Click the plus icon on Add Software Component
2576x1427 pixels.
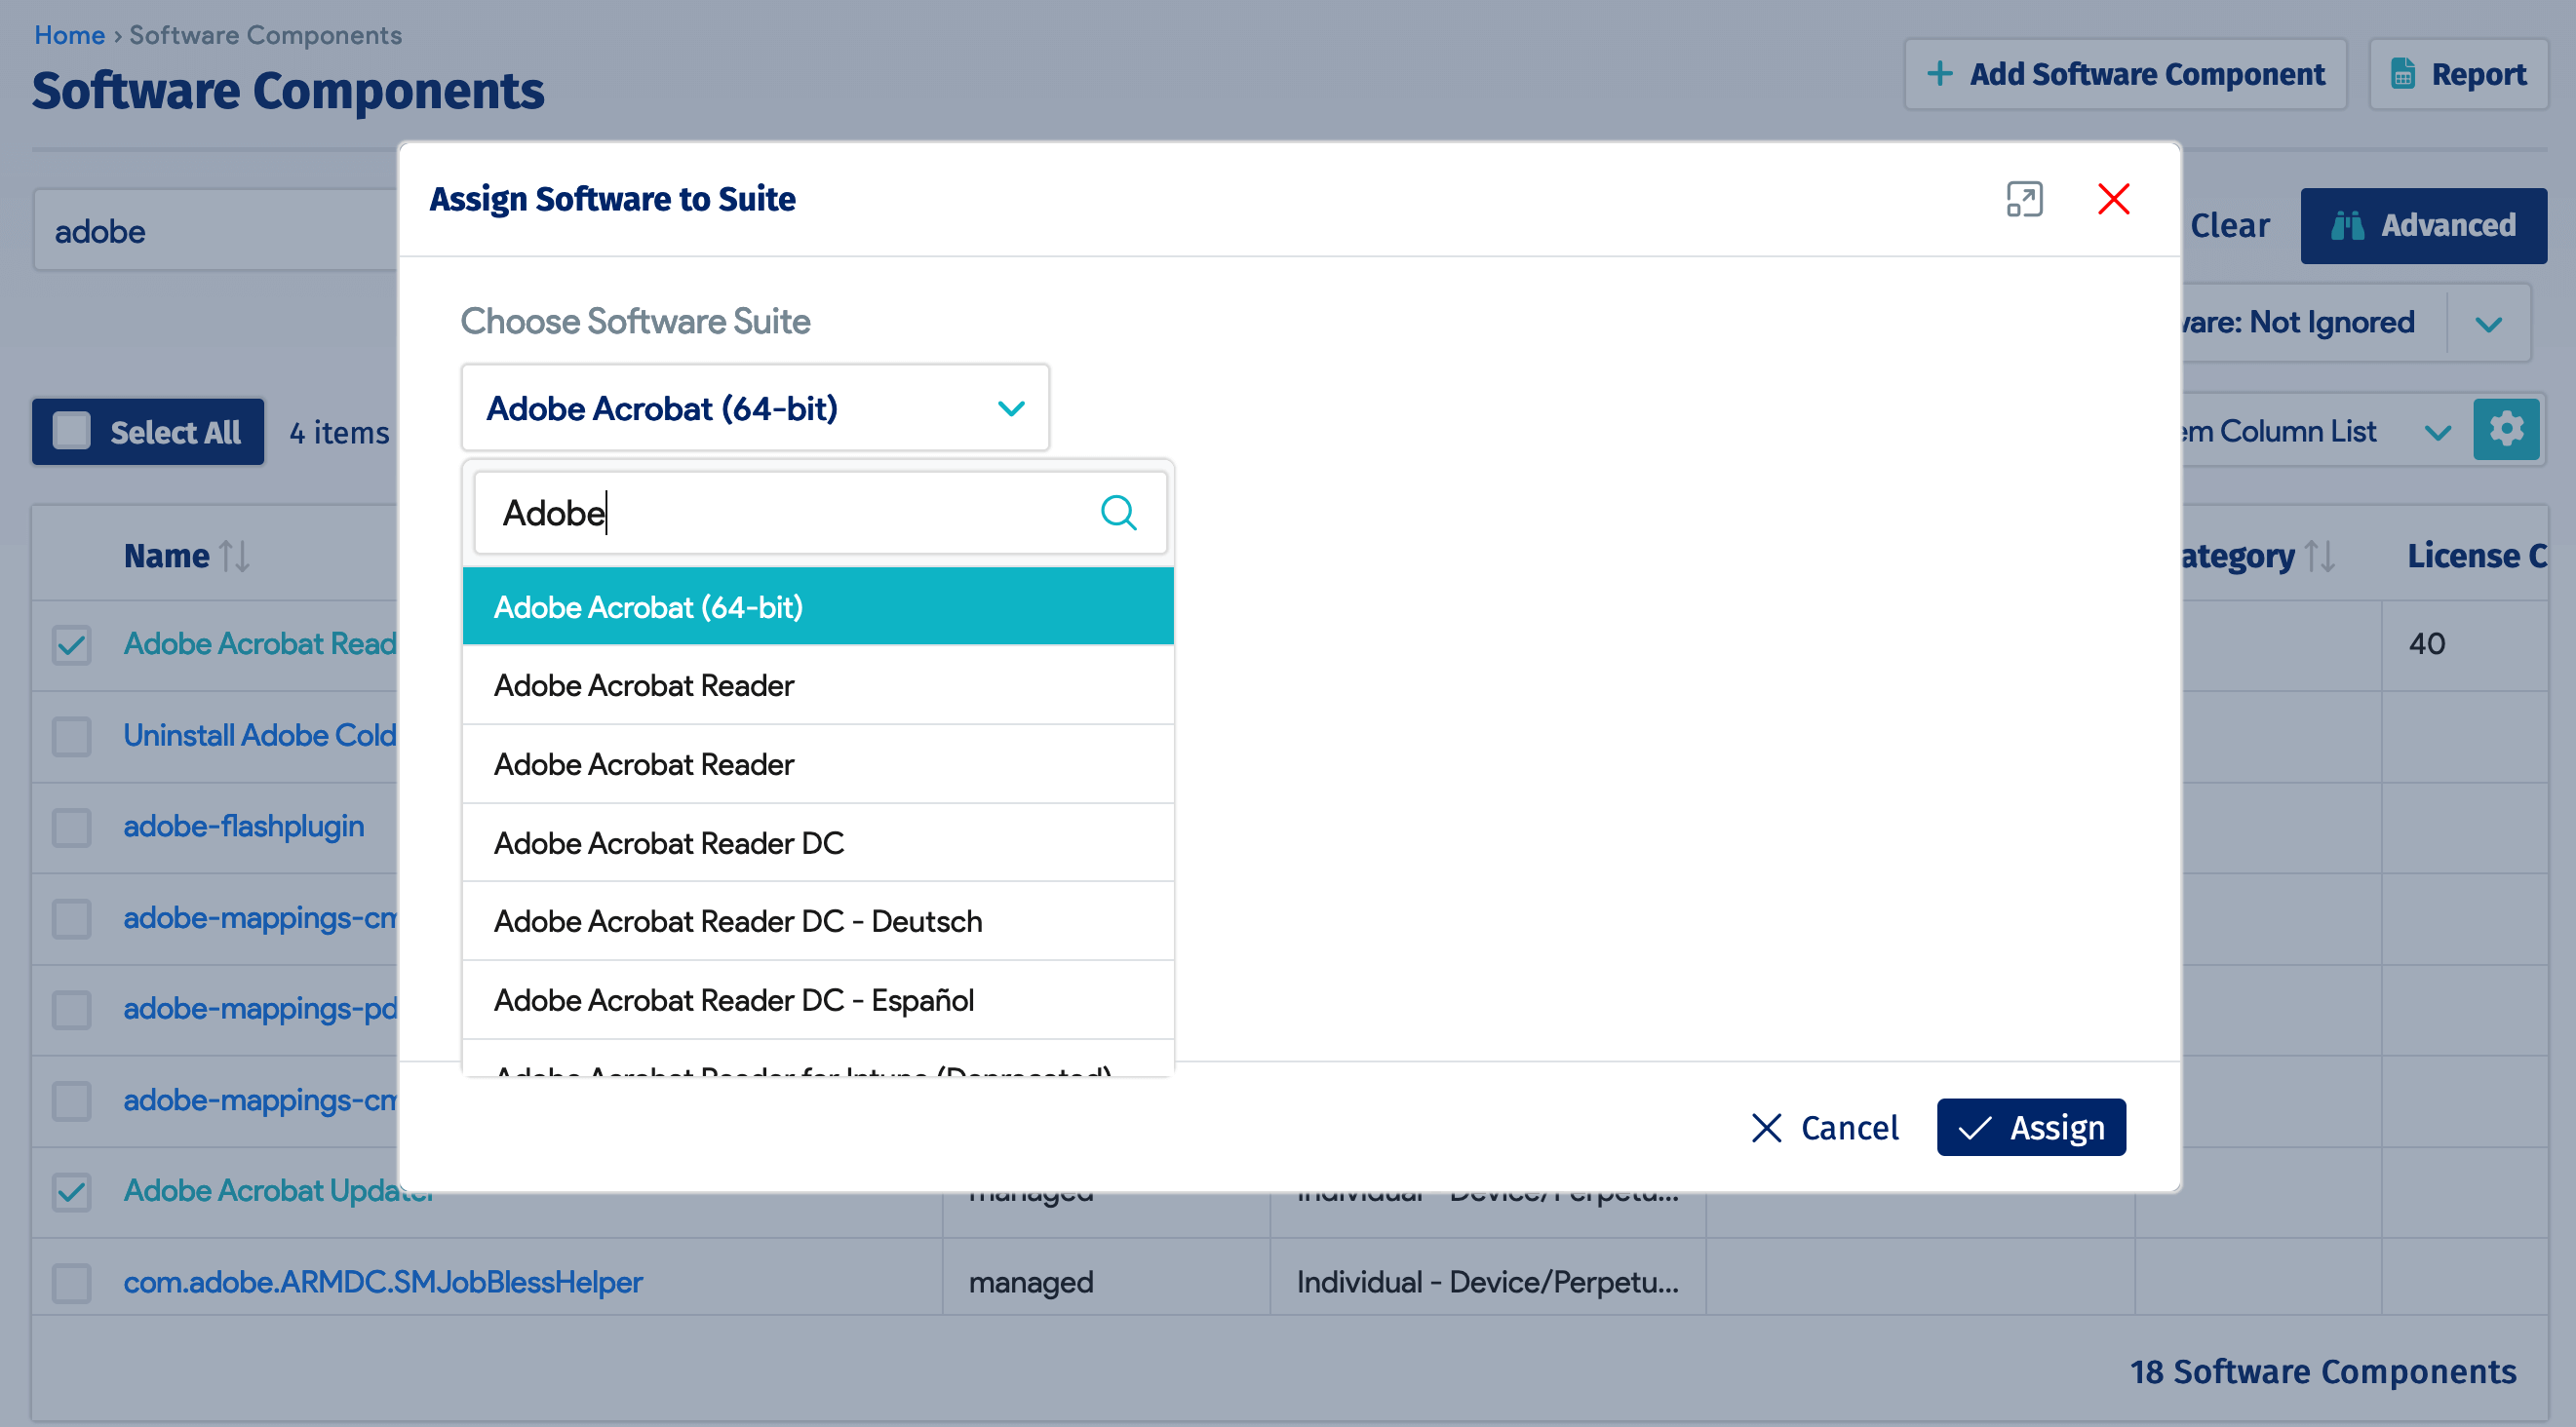tap(1941, 73)
